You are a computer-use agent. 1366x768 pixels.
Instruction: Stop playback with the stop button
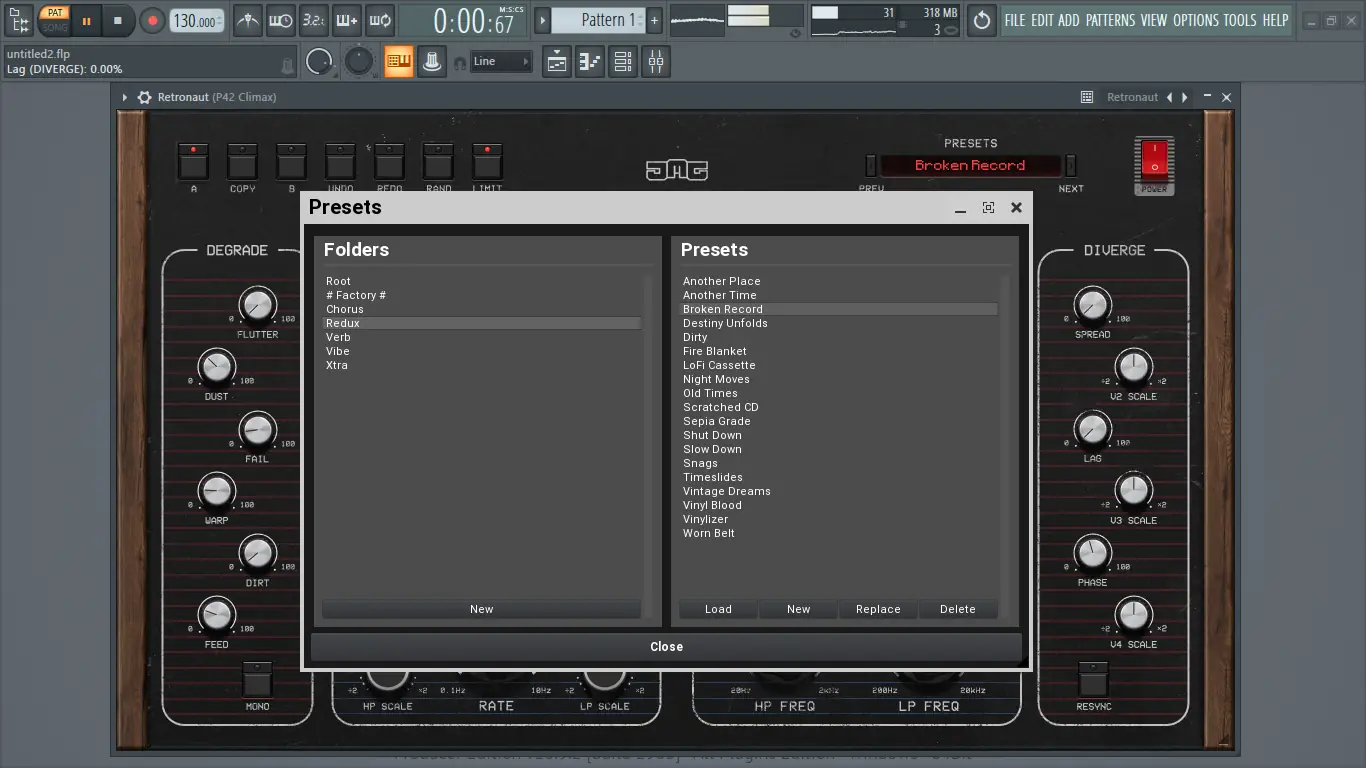tap(118, 20)
